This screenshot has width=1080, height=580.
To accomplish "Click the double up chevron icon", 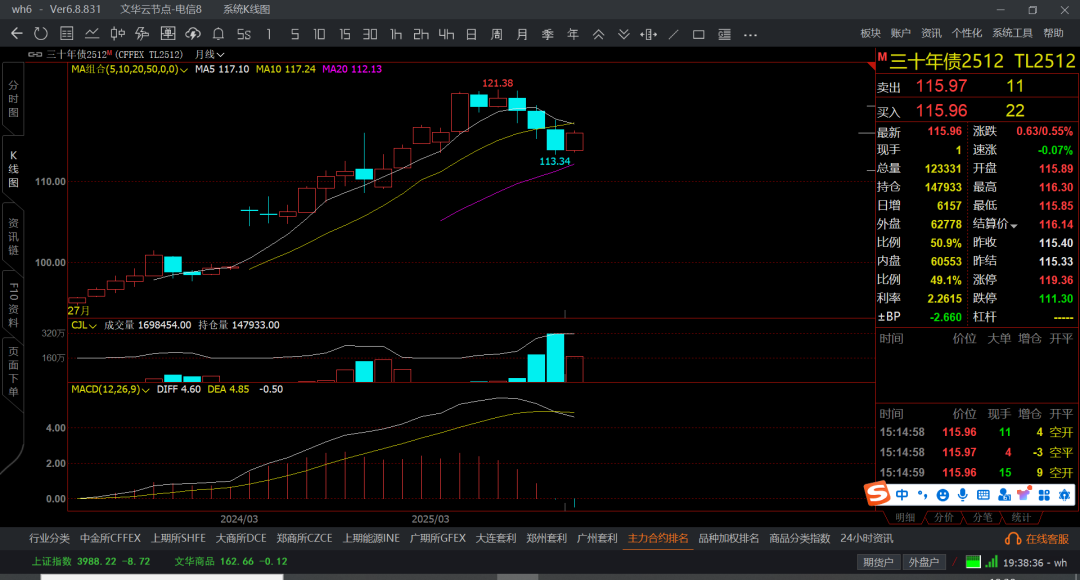I will (599, 34).
